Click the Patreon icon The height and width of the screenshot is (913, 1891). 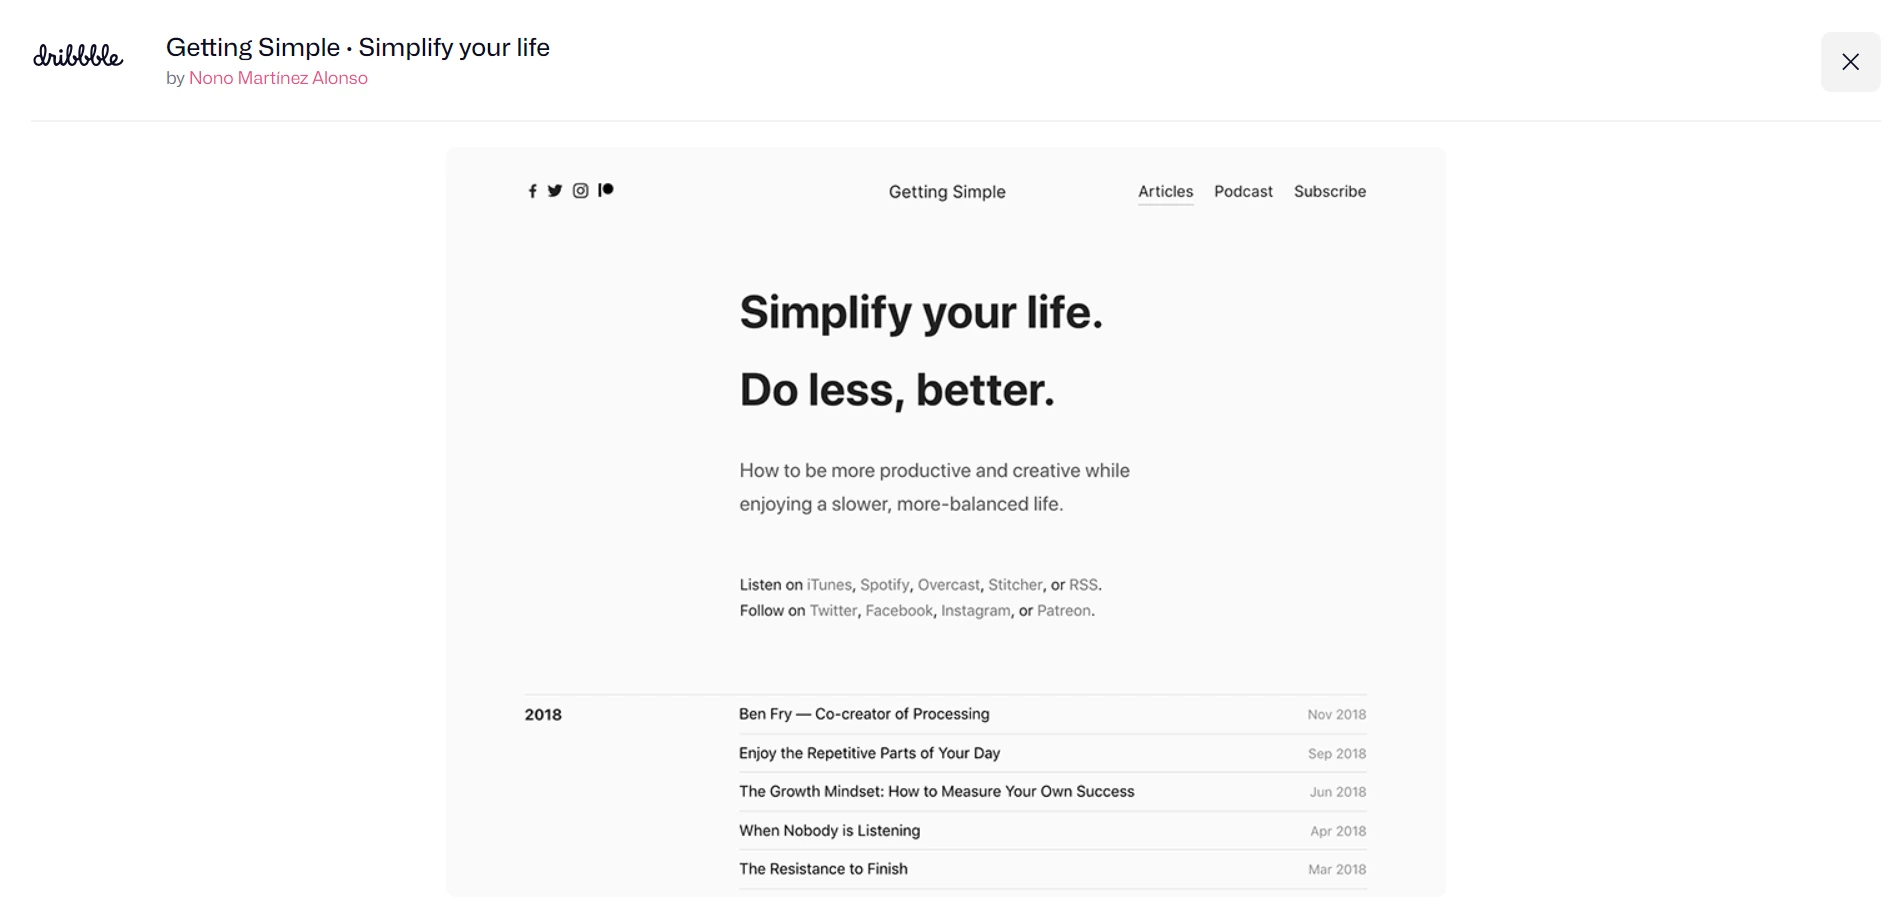point(606,190)
